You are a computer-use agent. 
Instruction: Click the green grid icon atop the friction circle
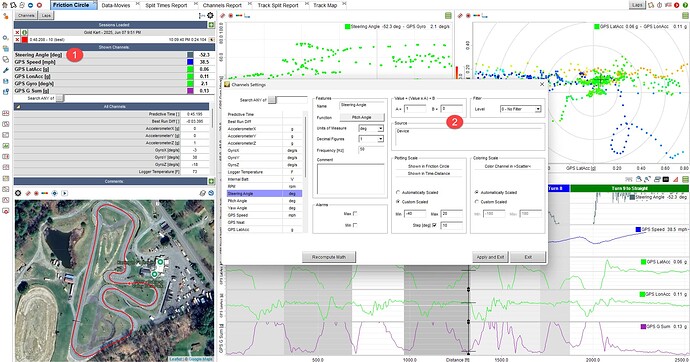tap(685, 16)
